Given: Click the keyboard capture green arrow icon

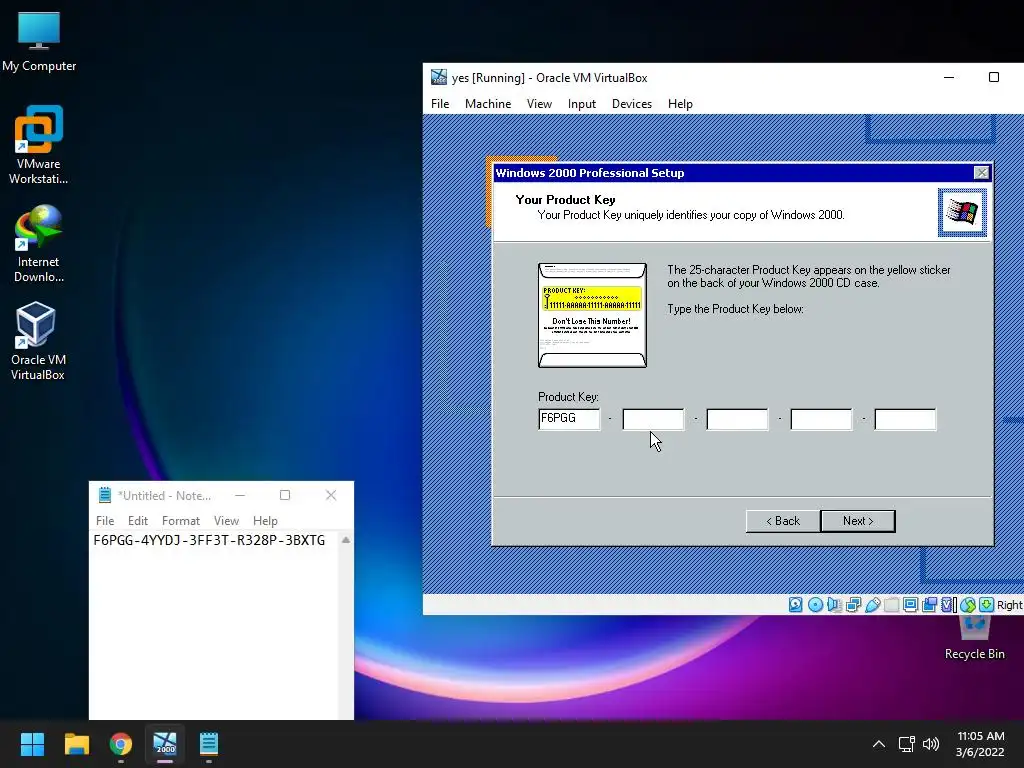Looking at the screenshot, I should coord(986,605).
